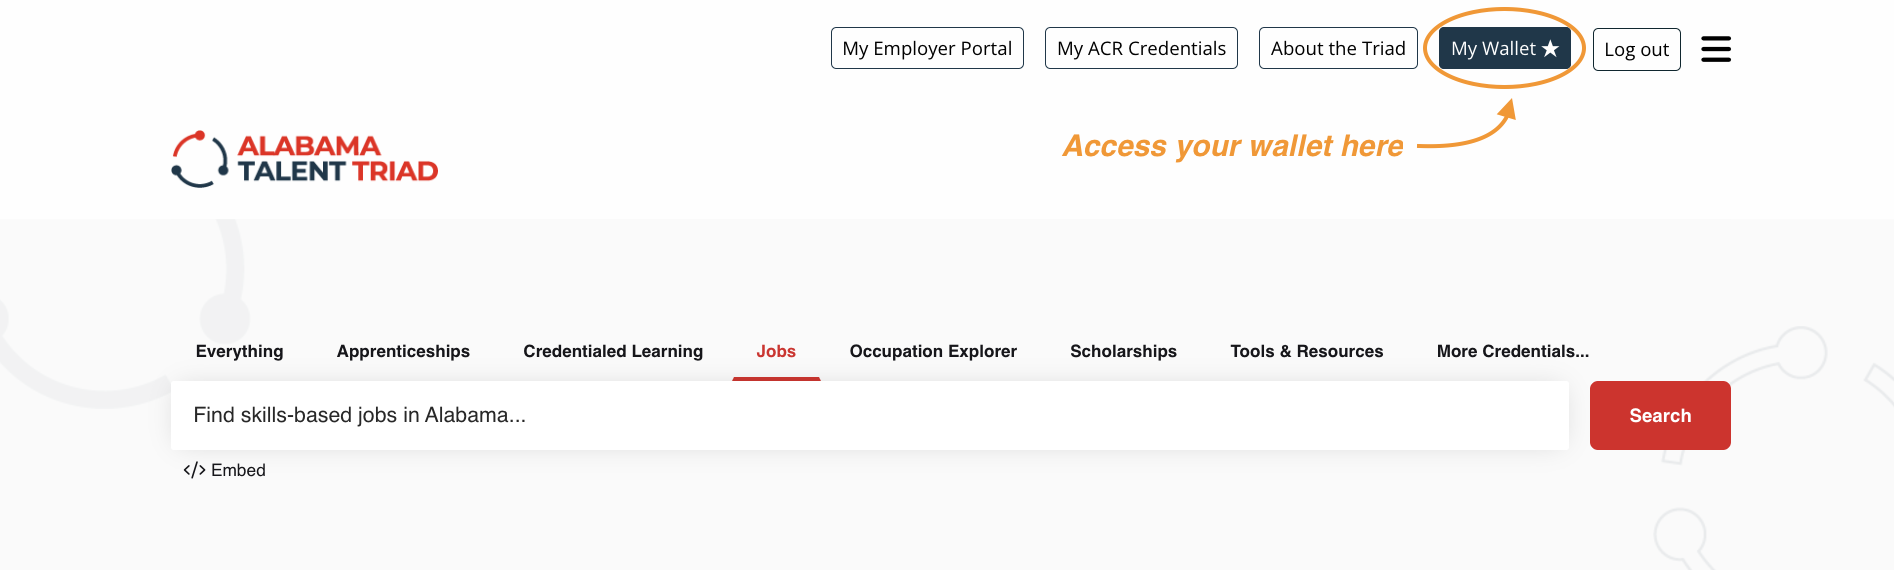Switch to Occupation Explorer tab
The height and width of the screenshot is (570, 1894).
point(933,351)
